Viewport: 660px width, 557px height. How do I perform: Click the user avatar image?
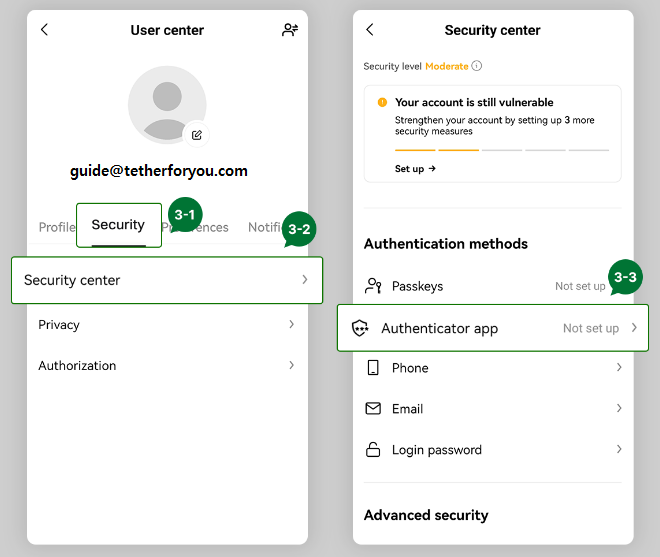[166, 105]
